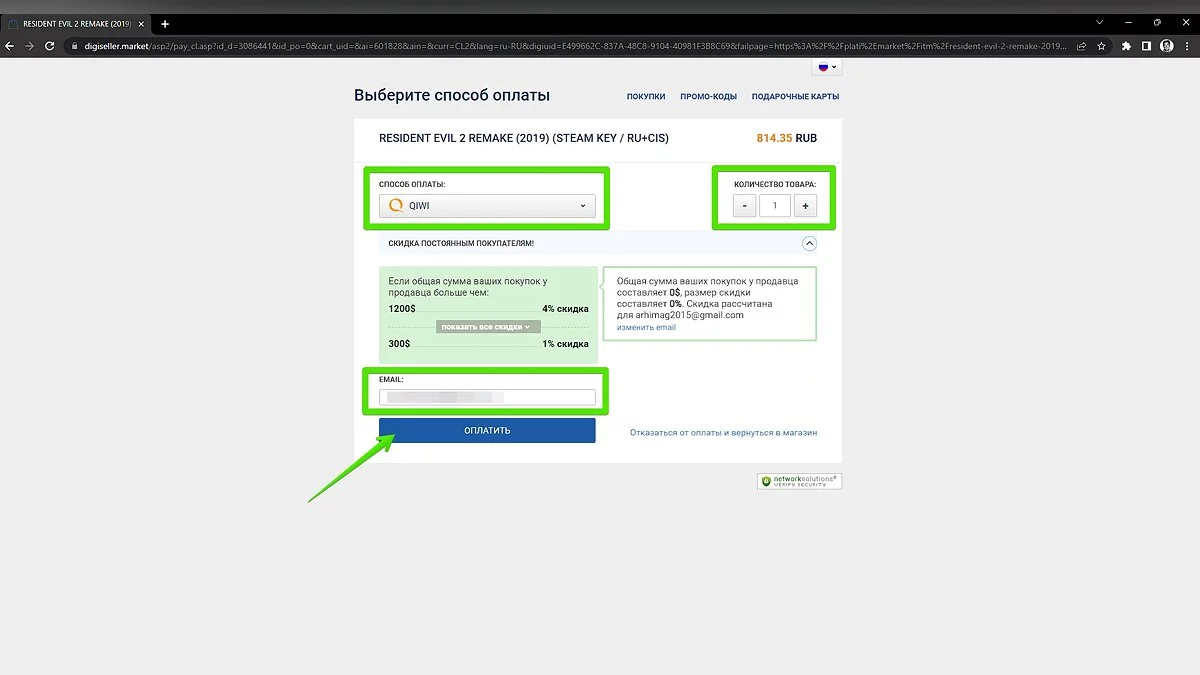Open the Промо-коды link
The width and height of the screenshot is (1200, 675).
coord(708,97)
